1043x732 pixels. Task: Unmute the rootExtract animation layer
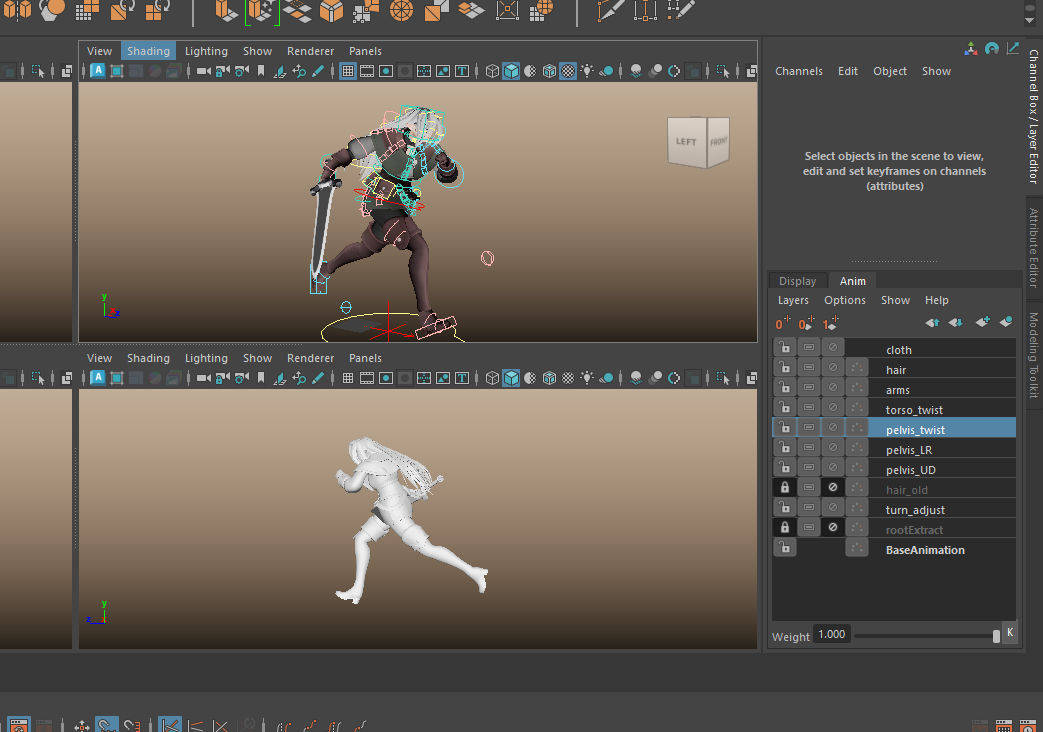tap(833, 528)
